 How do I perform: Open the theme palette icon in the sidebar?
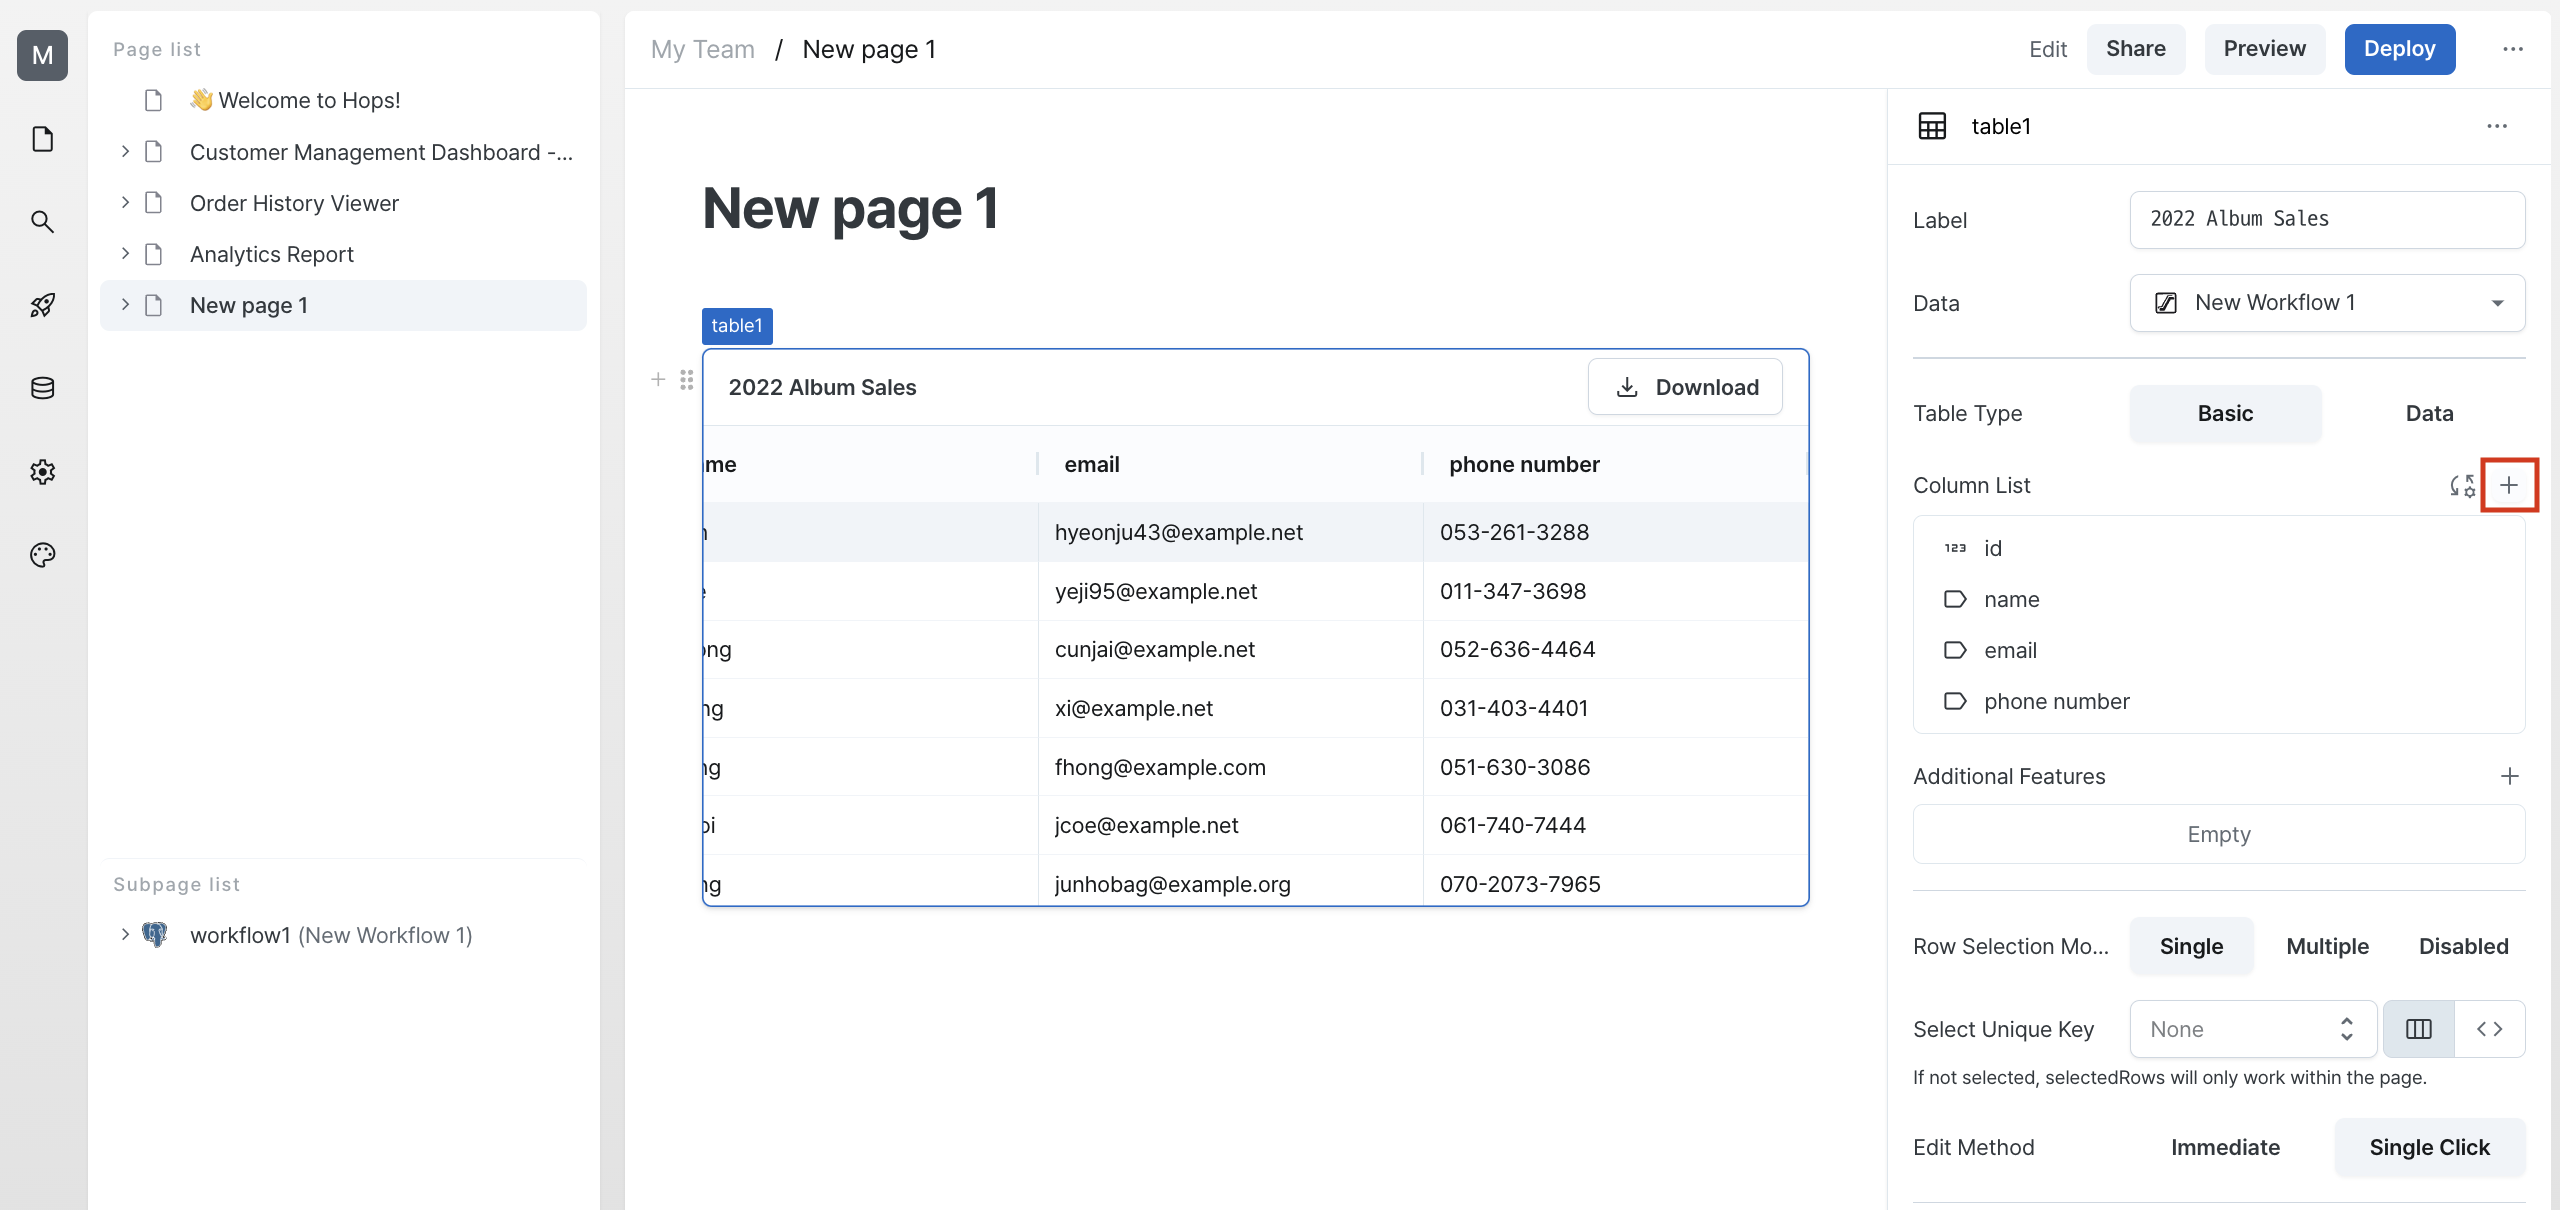tap(42, 554)
